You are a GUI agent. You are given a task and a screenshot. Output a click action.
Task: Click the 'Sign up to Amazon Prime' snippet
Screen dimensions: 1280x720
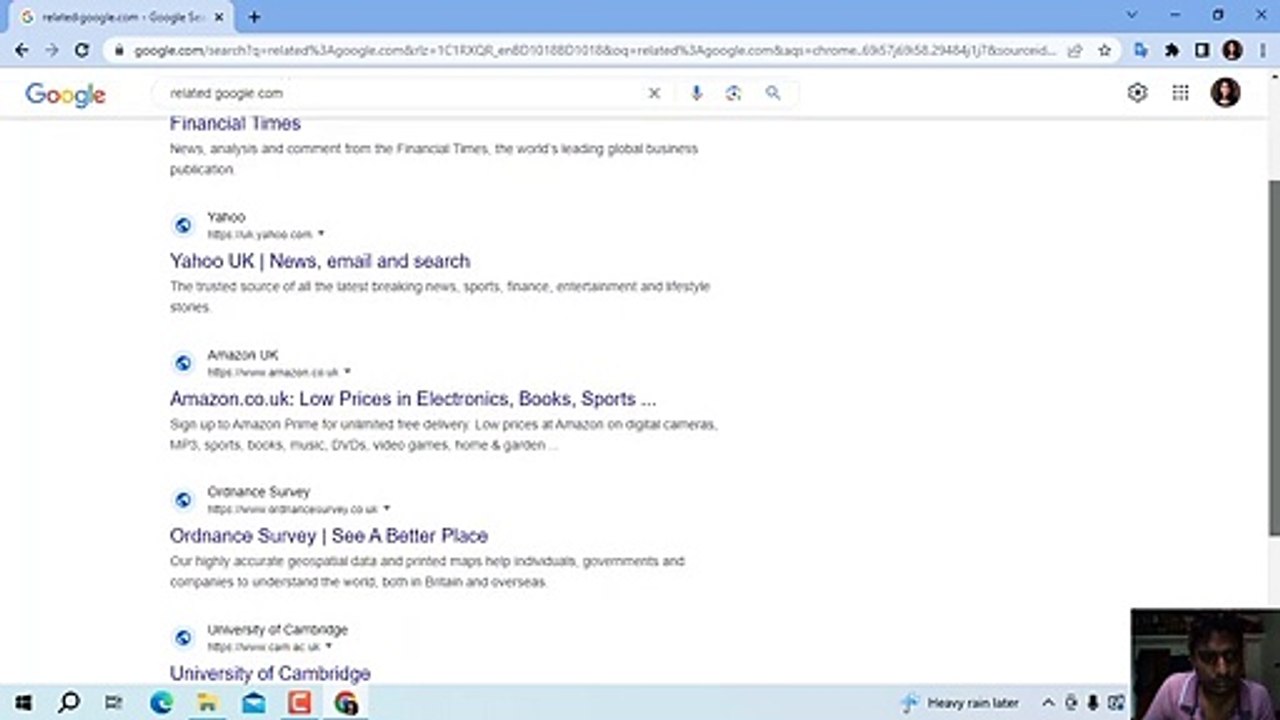click(444, 435)
